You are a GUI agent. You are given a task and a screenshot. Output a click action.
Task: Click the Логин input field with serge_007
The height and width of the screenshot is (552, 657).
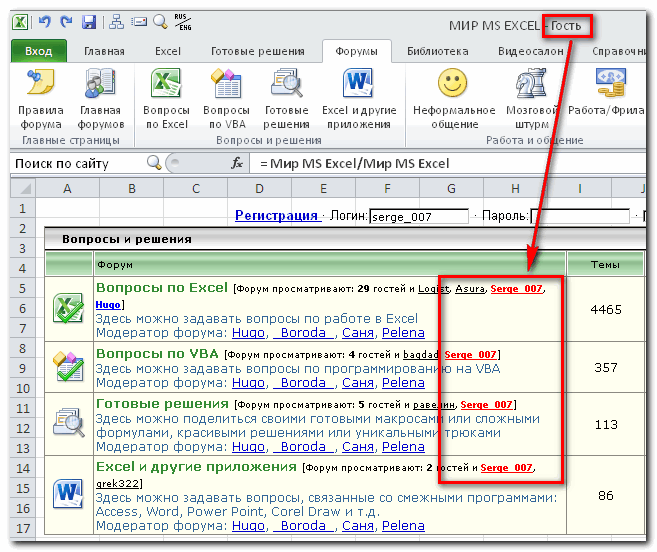click(x=419, y=216)
